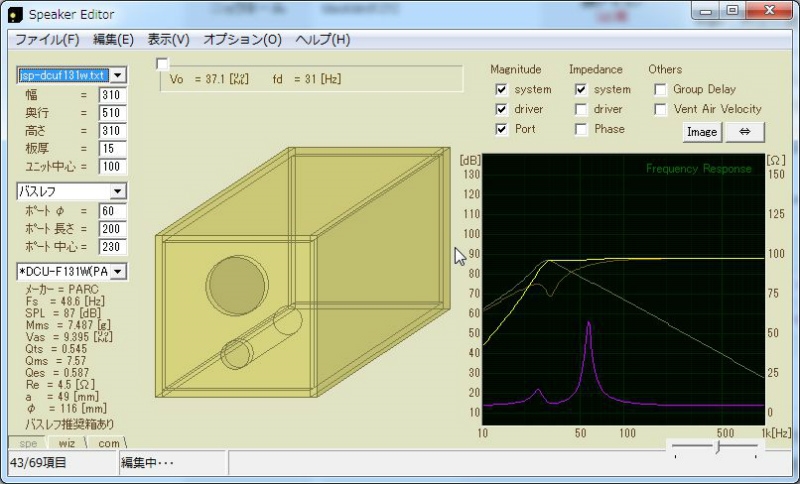Enable the Vent Air Velocity checkbox
This screenshot has height=484, width=800.
coord(661,109)
